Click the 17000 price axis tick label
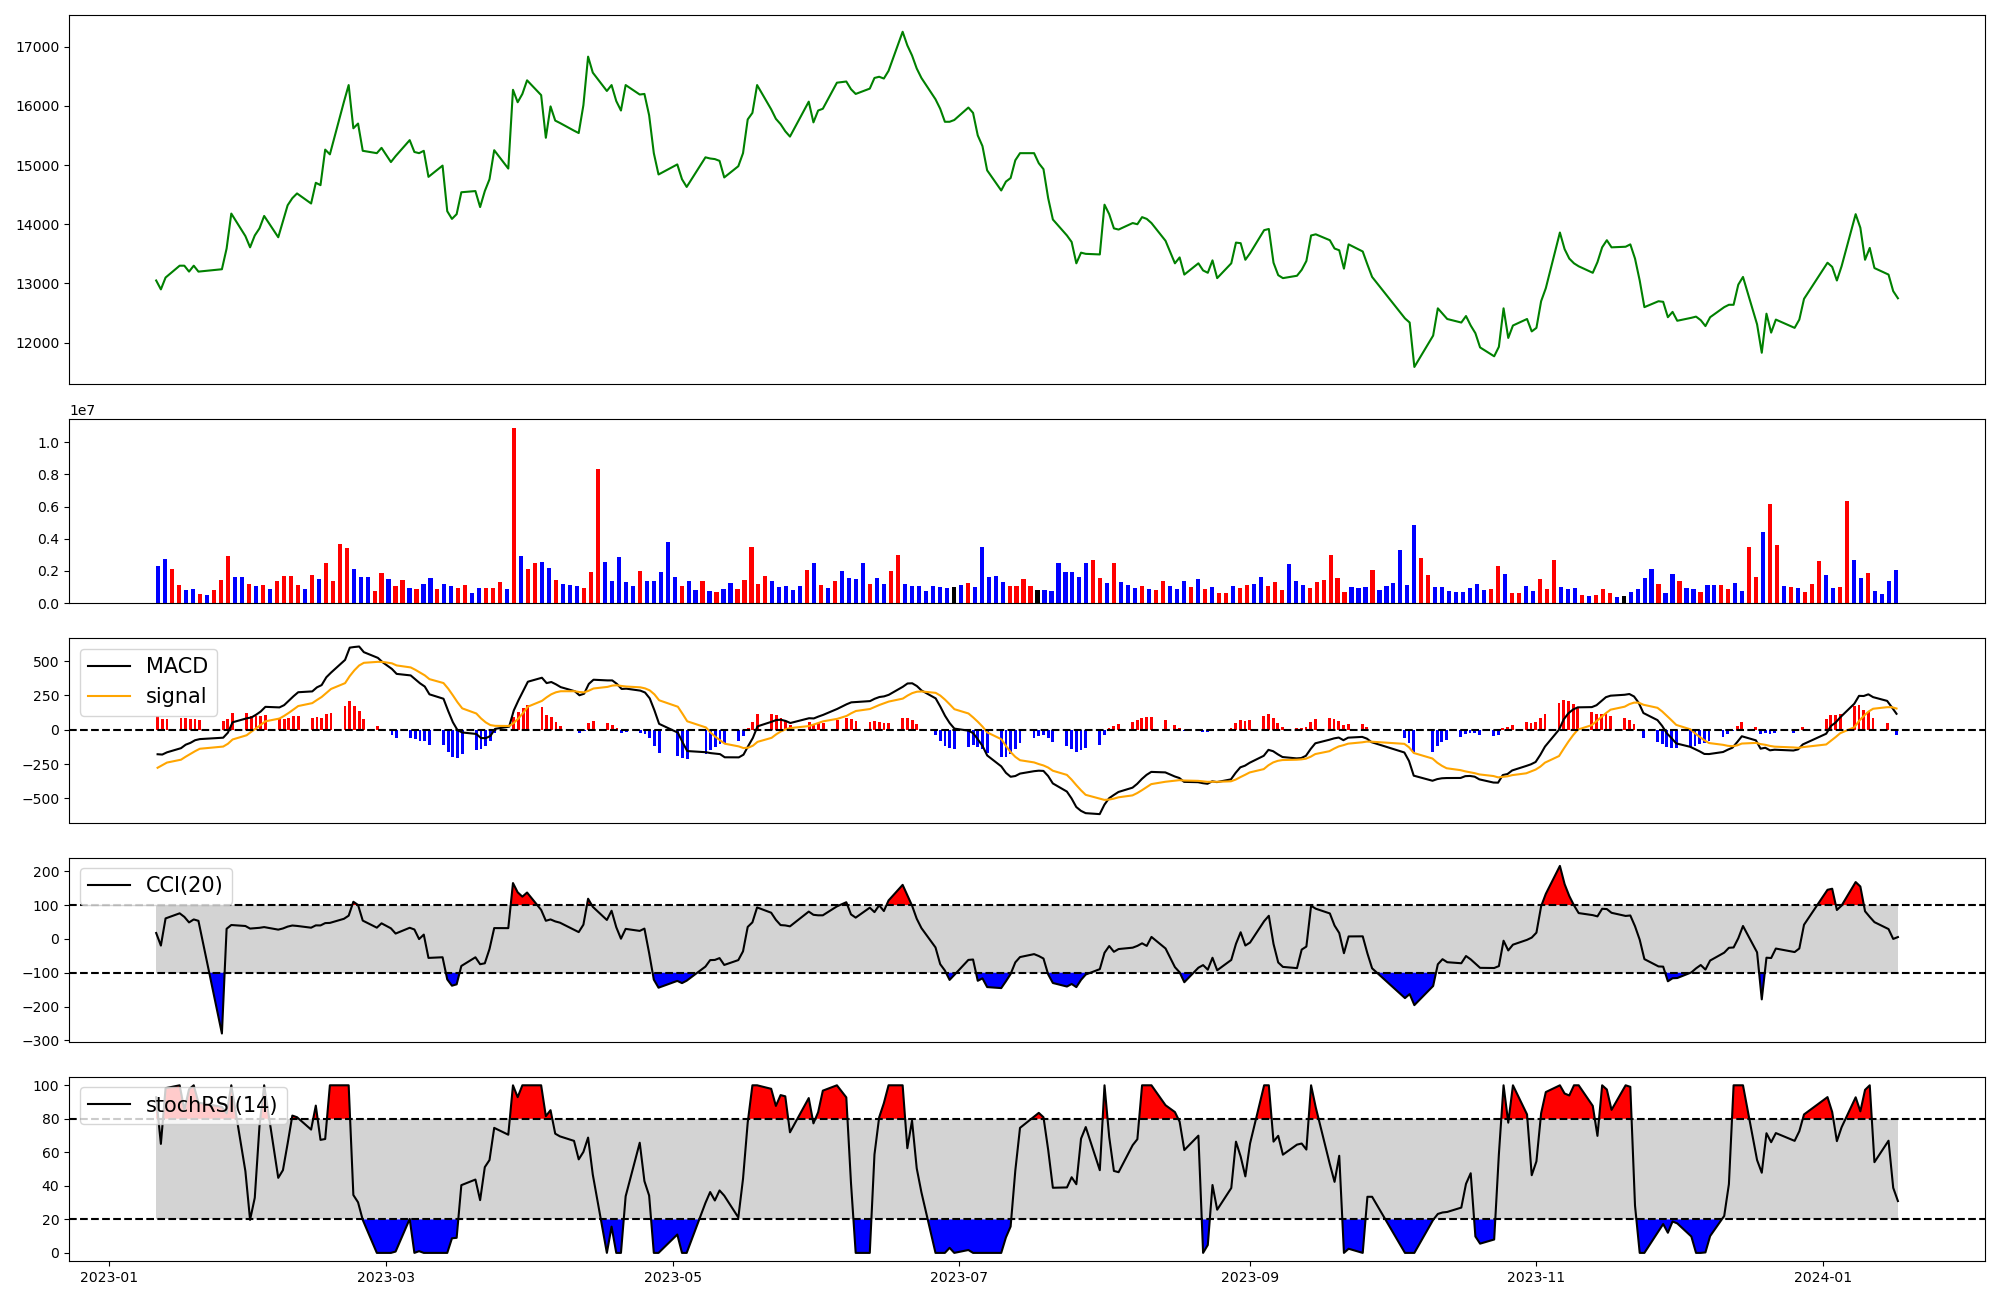 [x=38, y=47]
